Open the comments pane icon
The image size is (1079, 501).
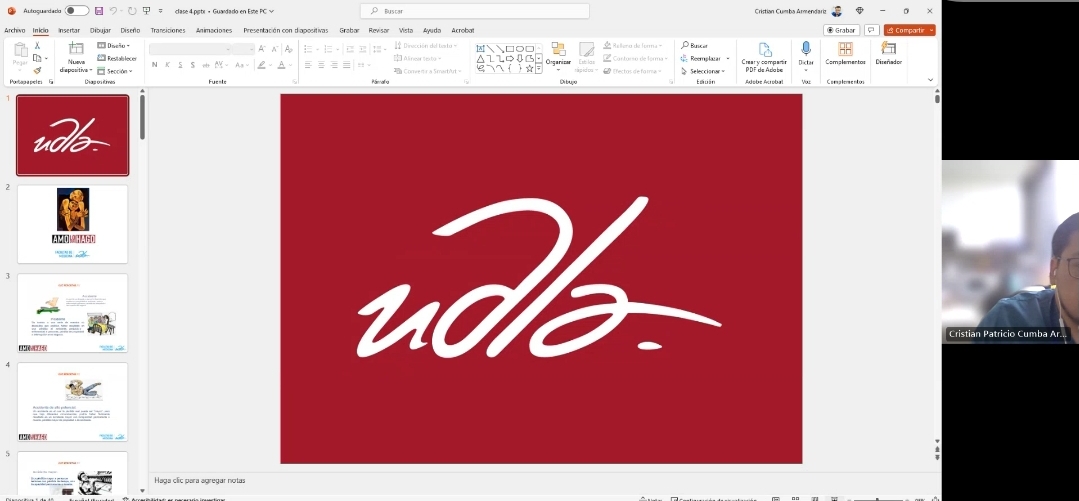coord(871,30)
